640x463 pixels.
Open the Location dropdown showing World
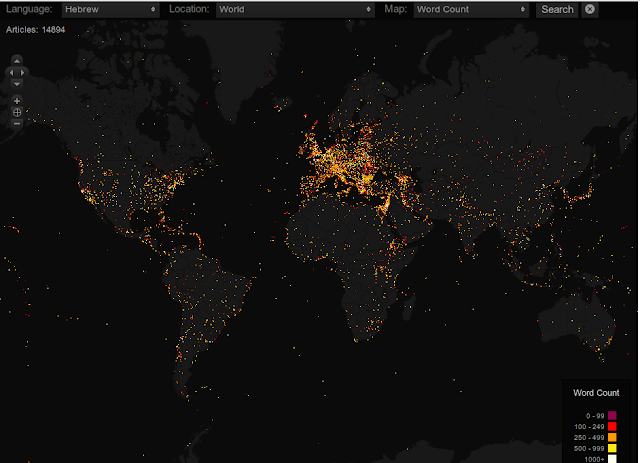(x=295, y=9)
